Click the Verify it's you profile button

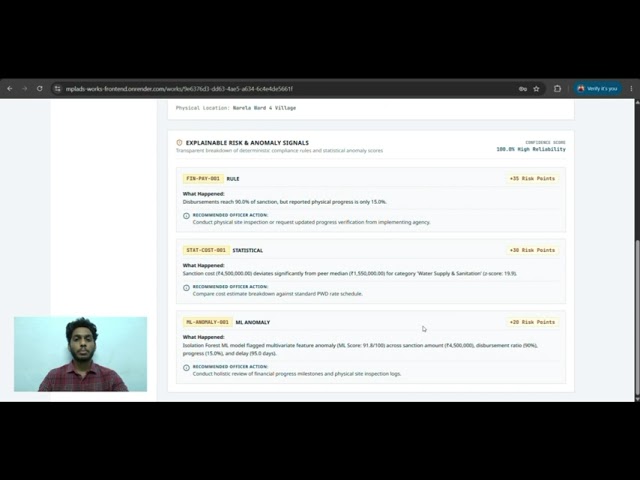[x=597, y=89]
